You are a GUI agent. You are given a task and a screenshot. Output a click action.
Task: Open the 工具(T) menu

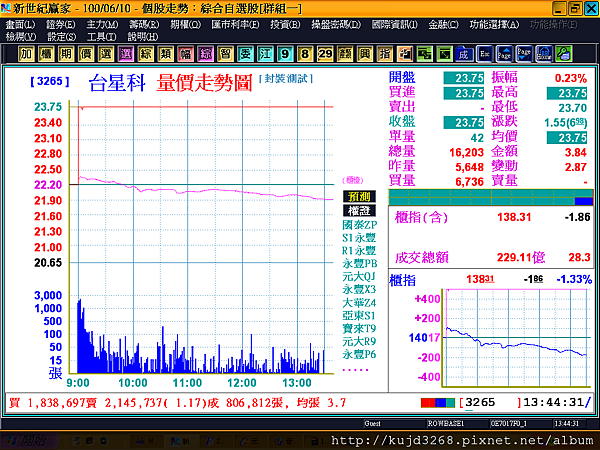(101, 37)
